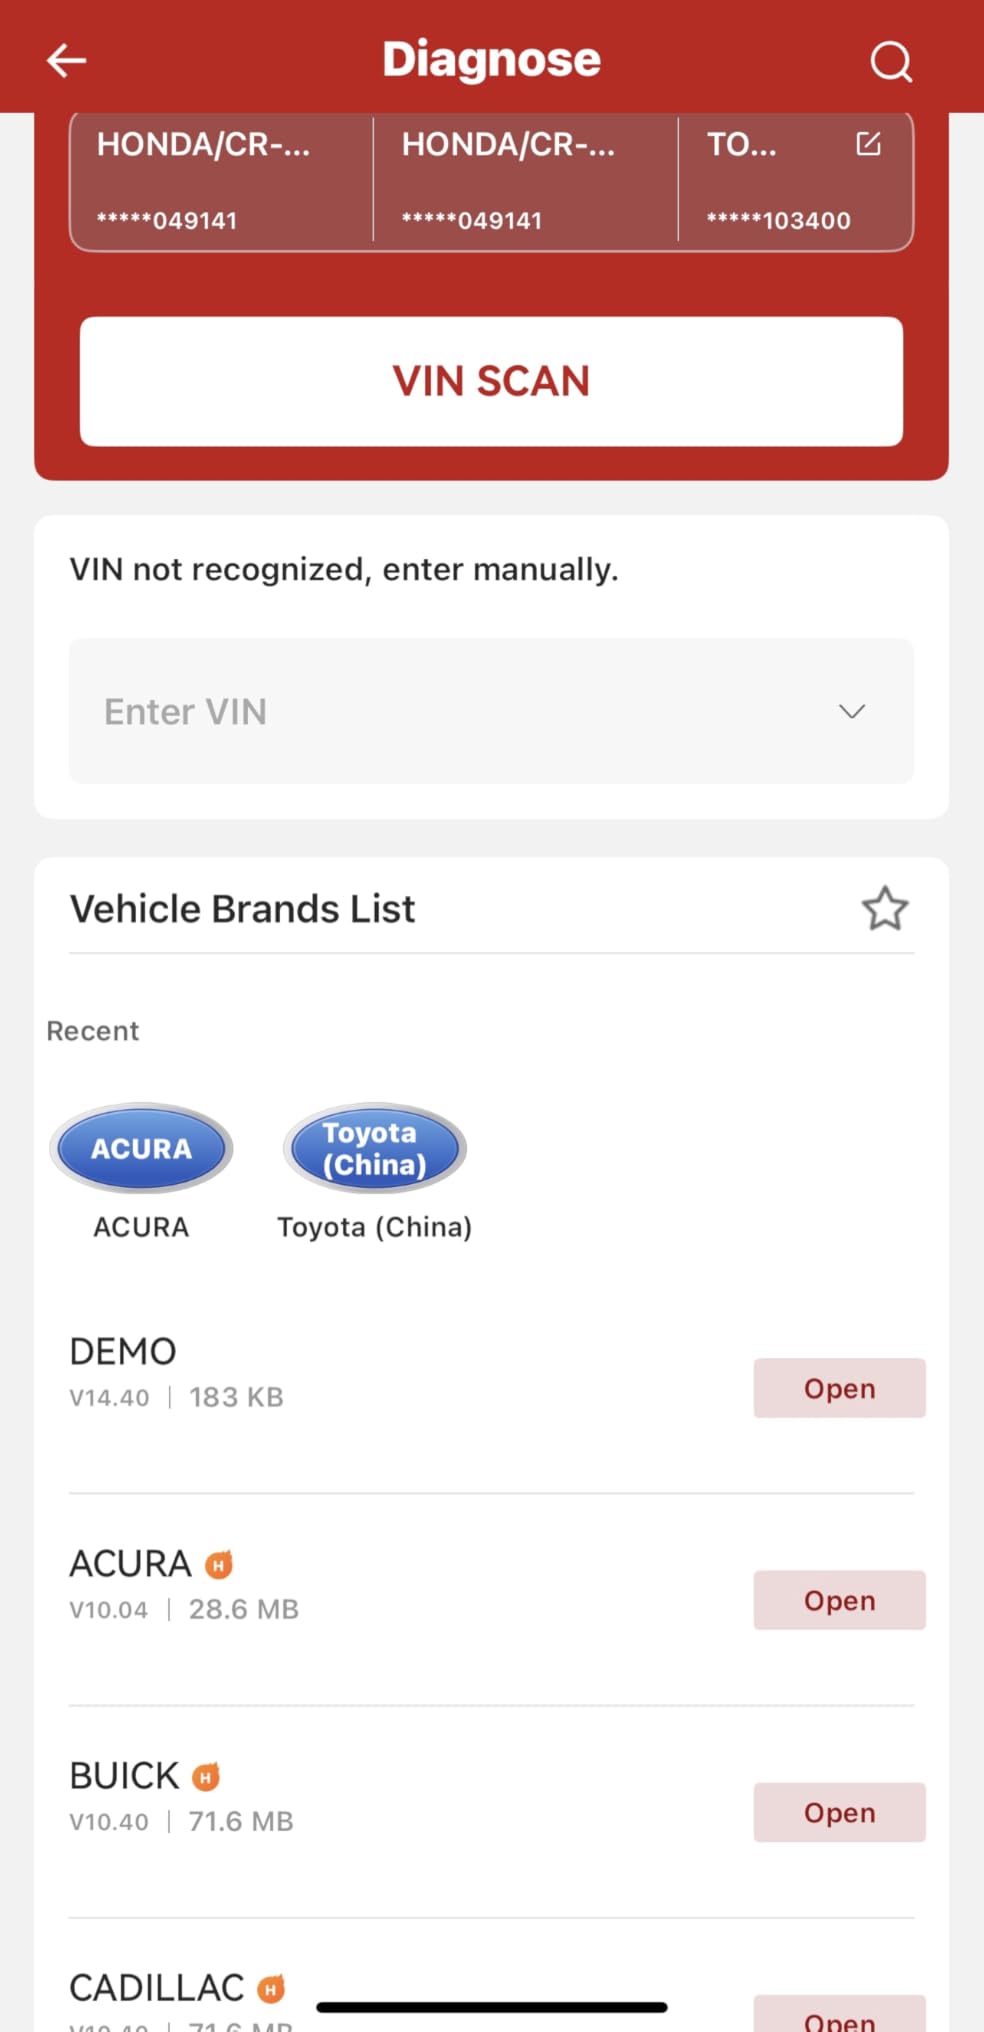This screenshot has height=2032, width=984.
Task: Open the ACURA diagnostic software
Action: (x=839, y=1600)
